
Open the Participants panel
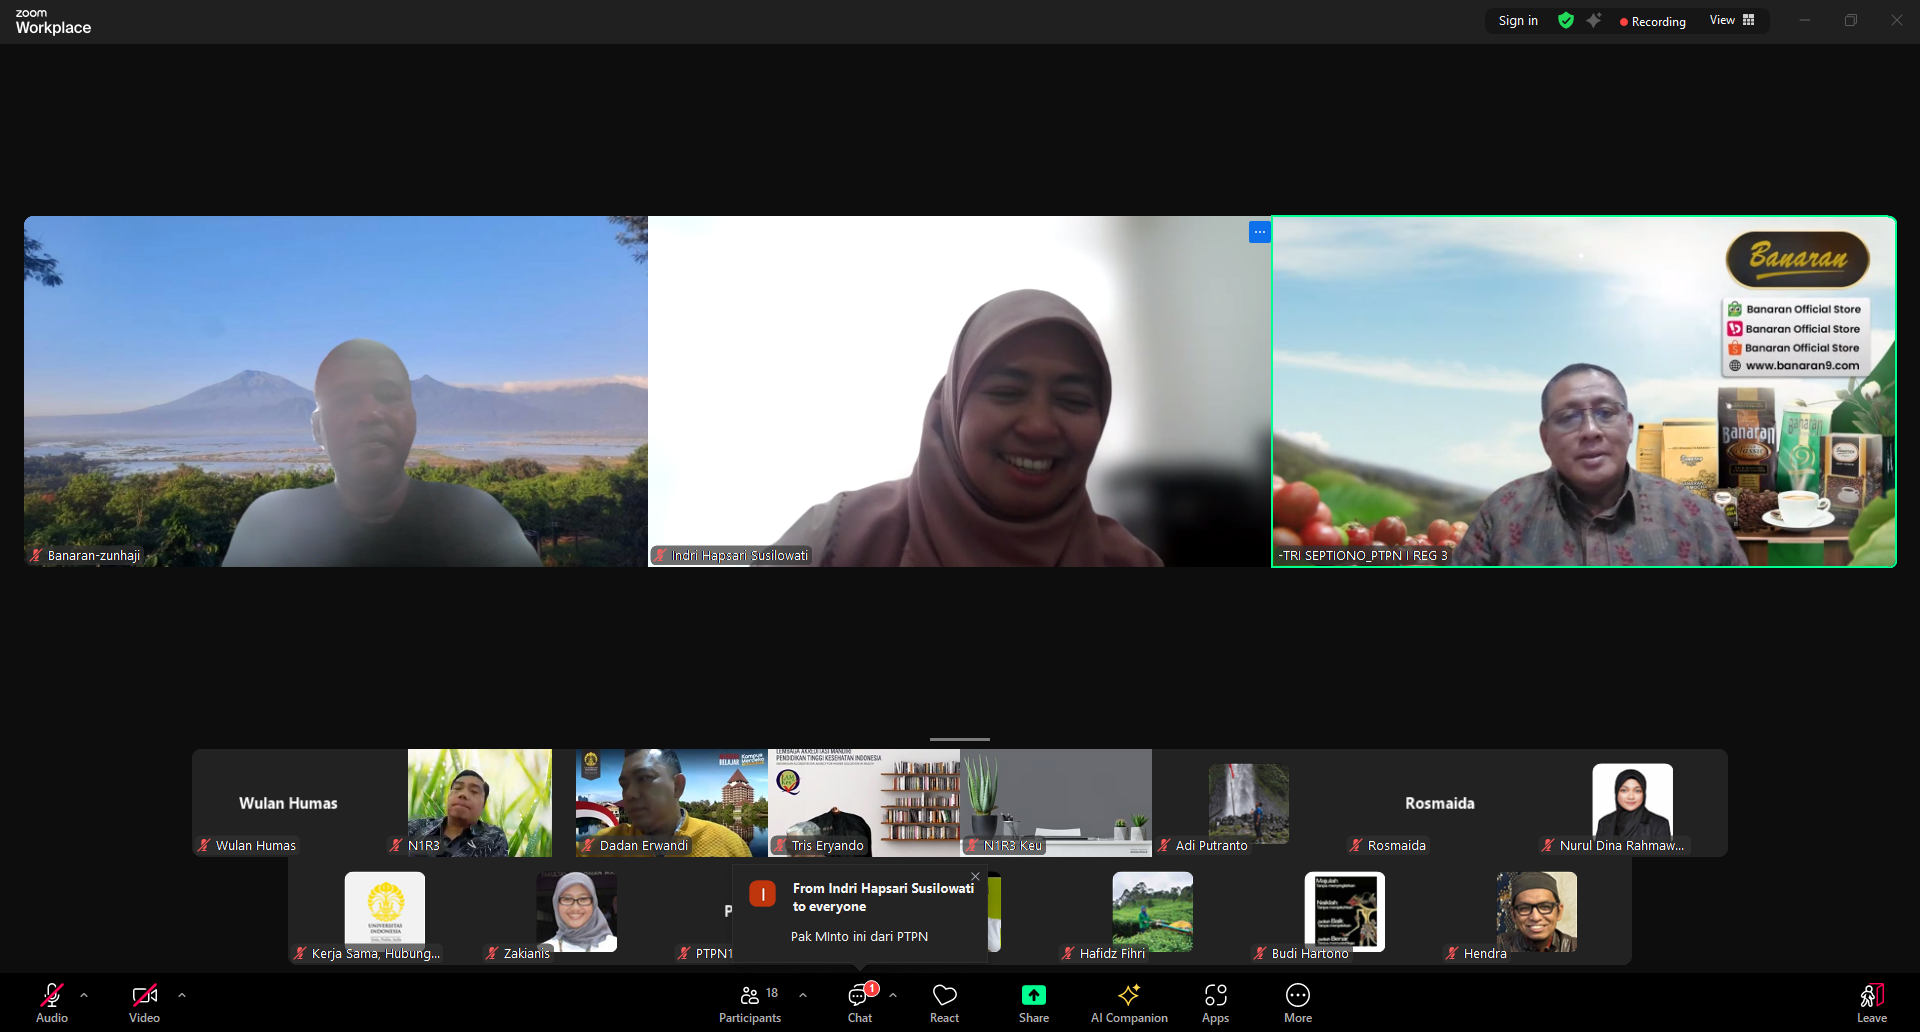coord(750,1003)
